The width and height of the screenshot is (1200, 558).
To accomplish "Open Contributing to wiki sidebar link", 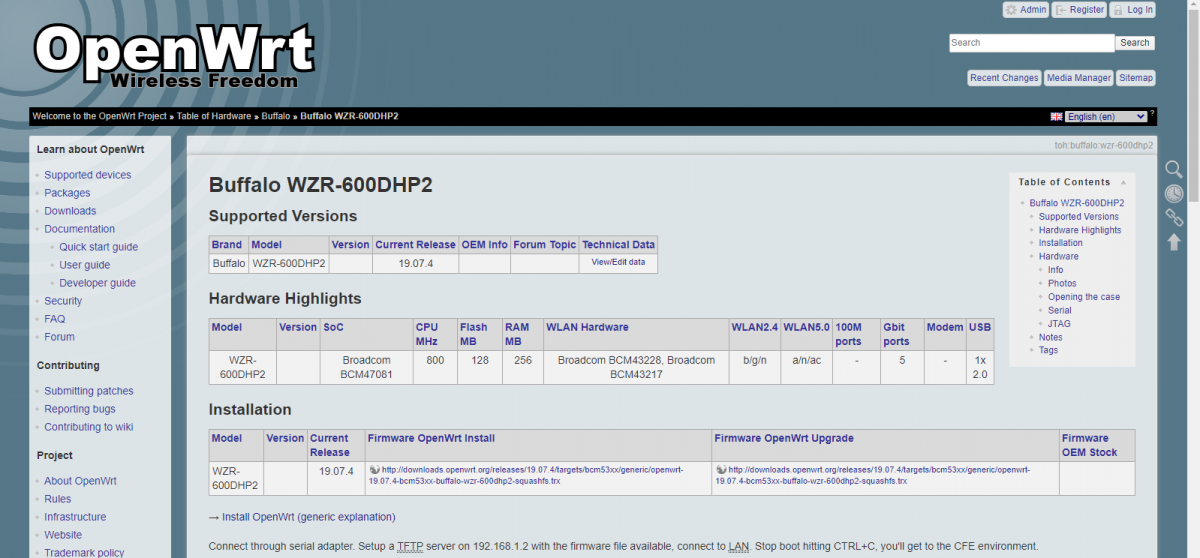I will 89,427.
